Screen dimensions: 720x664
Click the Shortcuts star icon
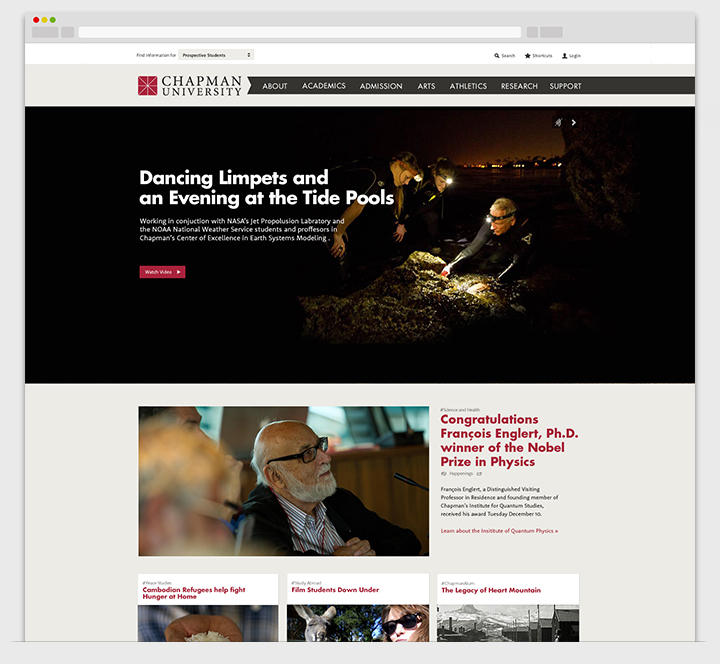click(x=528, y=56)
